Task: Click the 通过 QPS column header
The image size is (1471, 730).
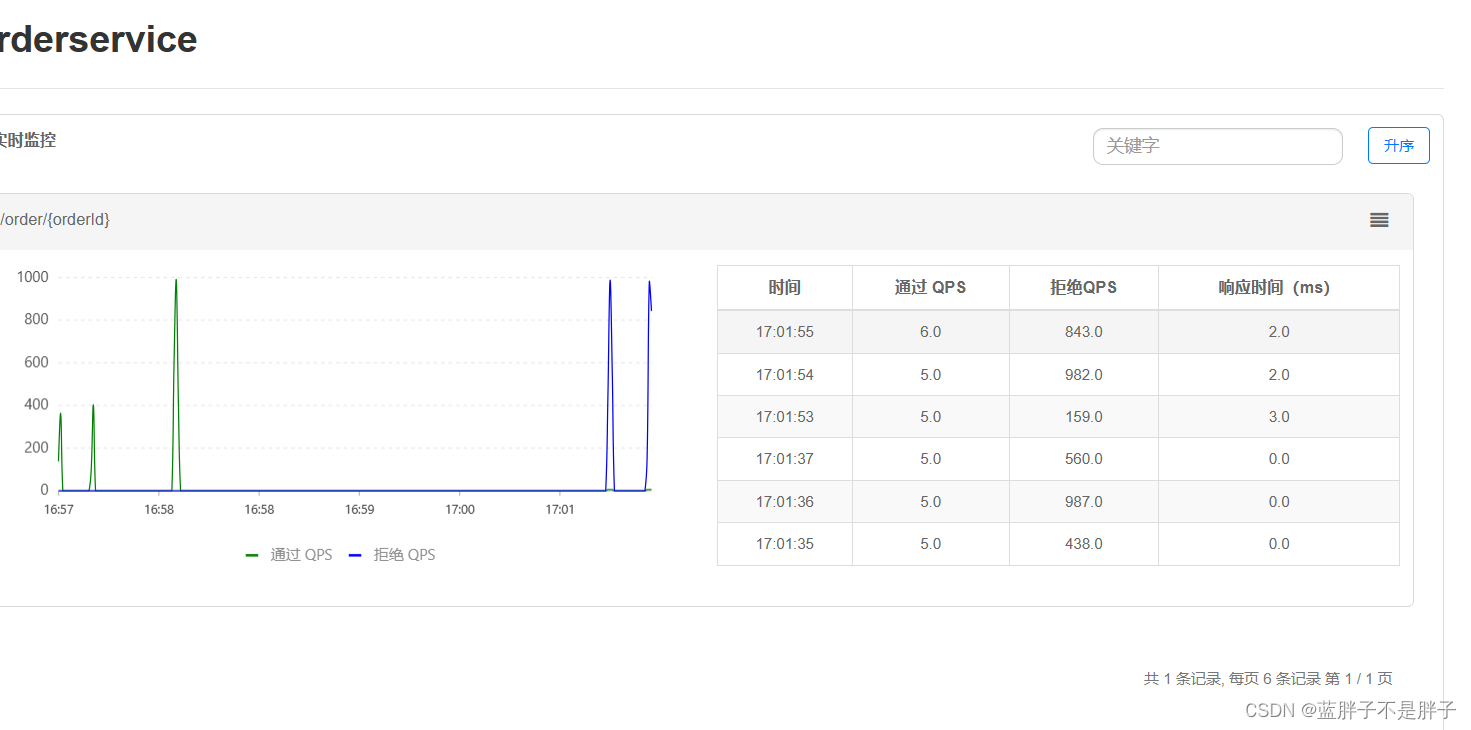Action: (x=930, y=288)
